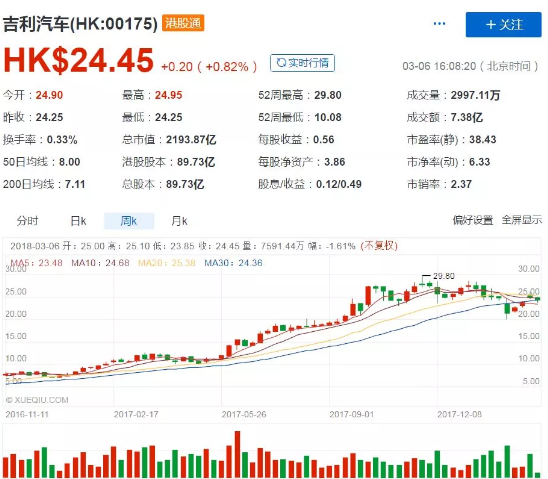The width and height of the screenshot is (548, 479).
Task: Click the 港股股本 89.73亿 value
Action: pos(196,162)
